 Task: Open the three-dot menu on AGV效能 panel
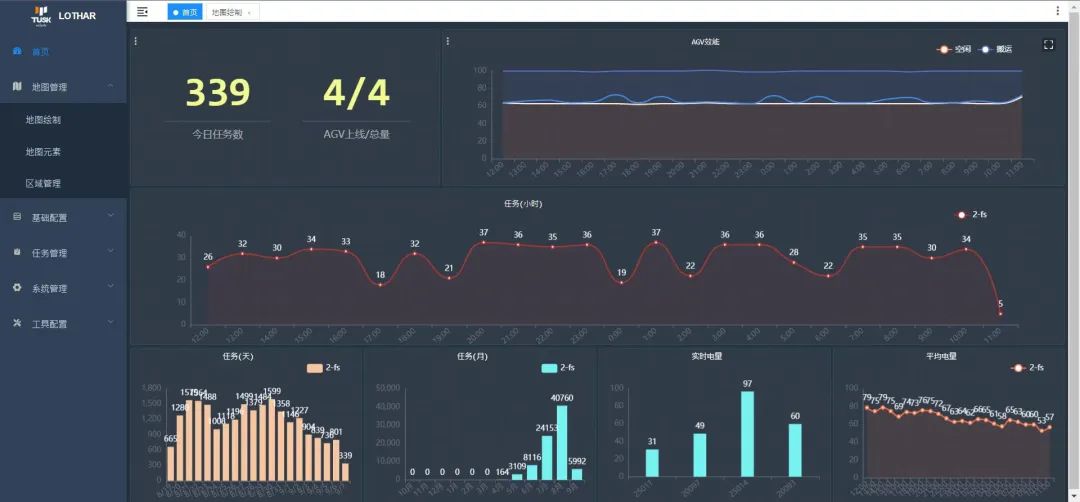448,41
